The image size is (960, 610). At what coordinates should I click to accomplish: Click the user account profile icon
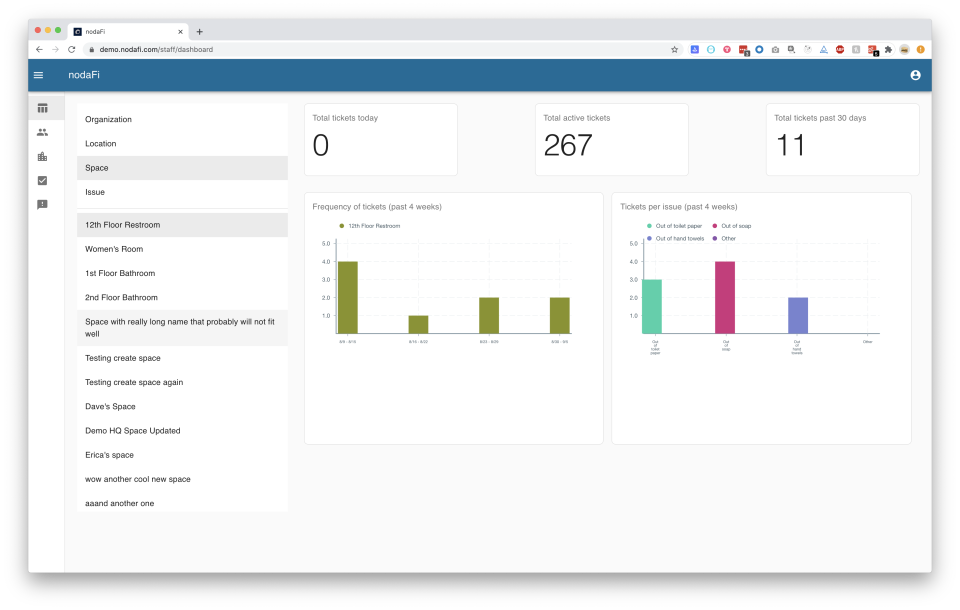pyautogui.click(x=915, y=75)
